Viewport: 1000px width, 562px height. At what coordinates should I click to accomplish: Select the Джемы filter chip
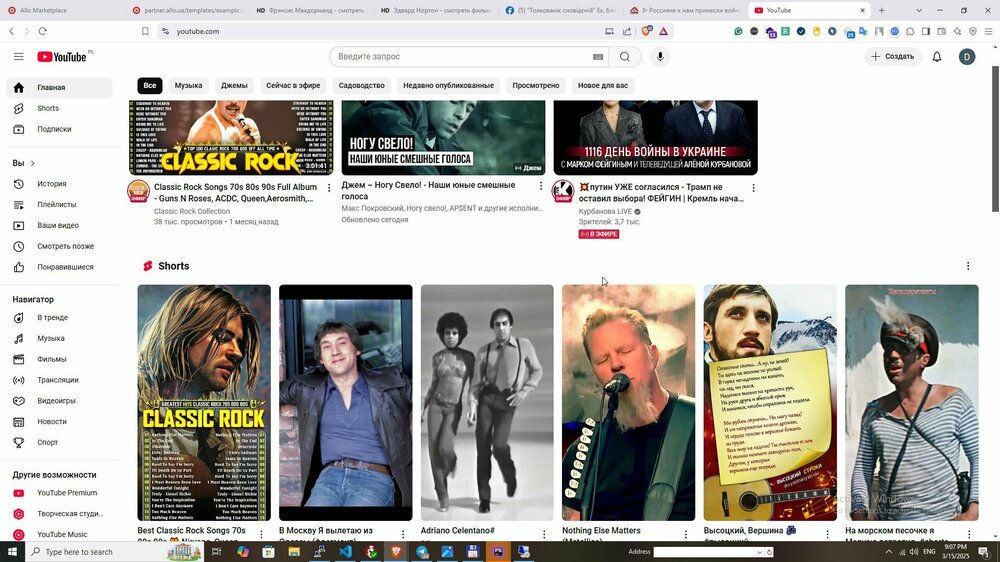(234, 85)
